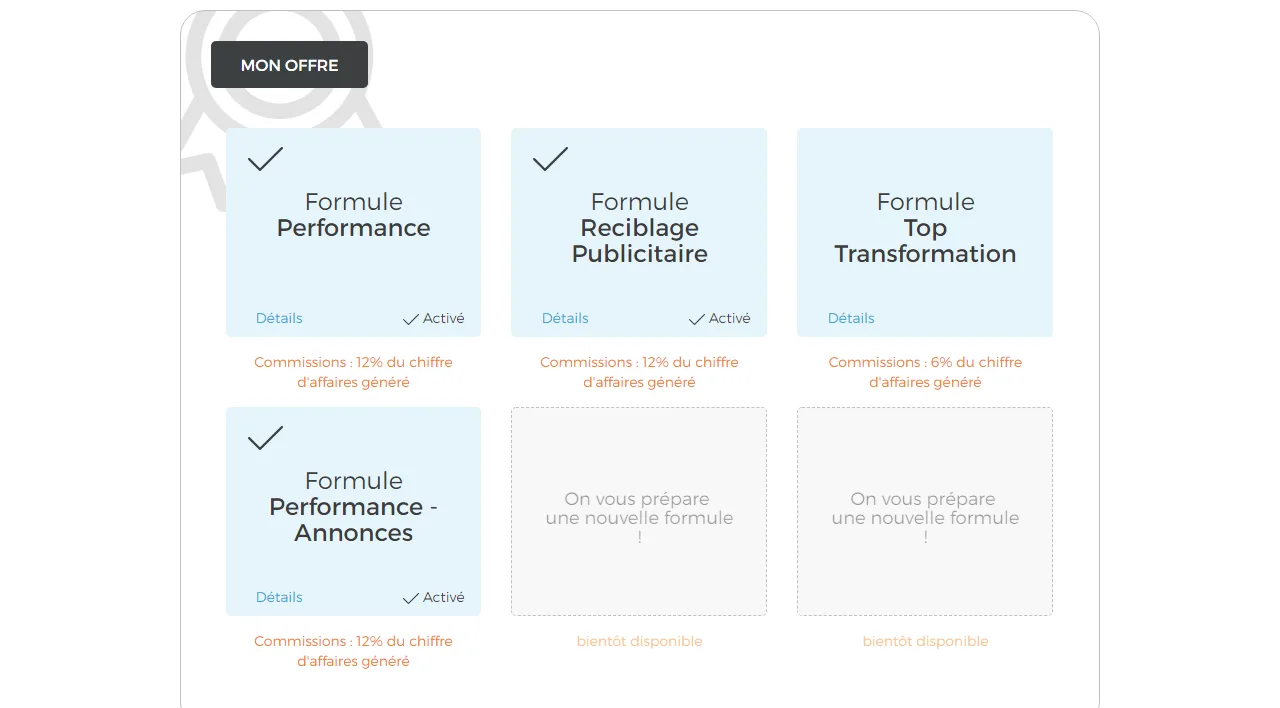Click 6% commissions text under Top Transformation
1280x708 pixels.
click(925, 372)
